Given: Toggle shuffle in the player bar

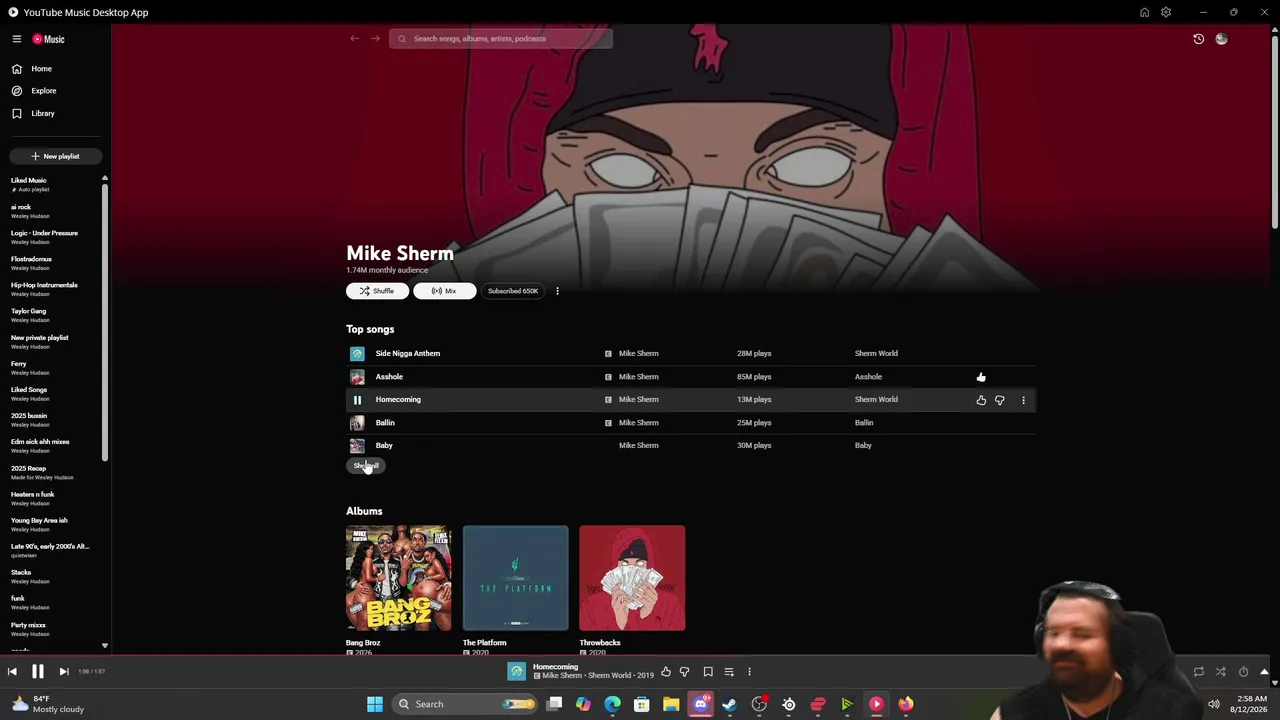Looking at the screenshot, I should pos(1221,672).
